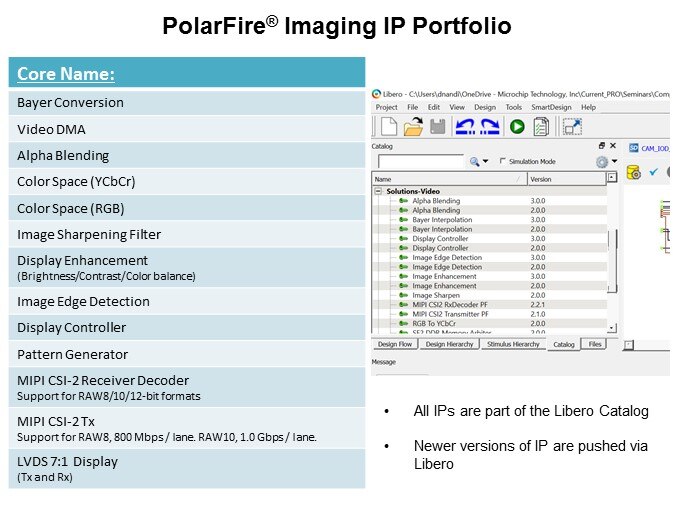Open the Tools menu
Screen dimensions: 675x506
pyautogui.click(x=513, y=107)
